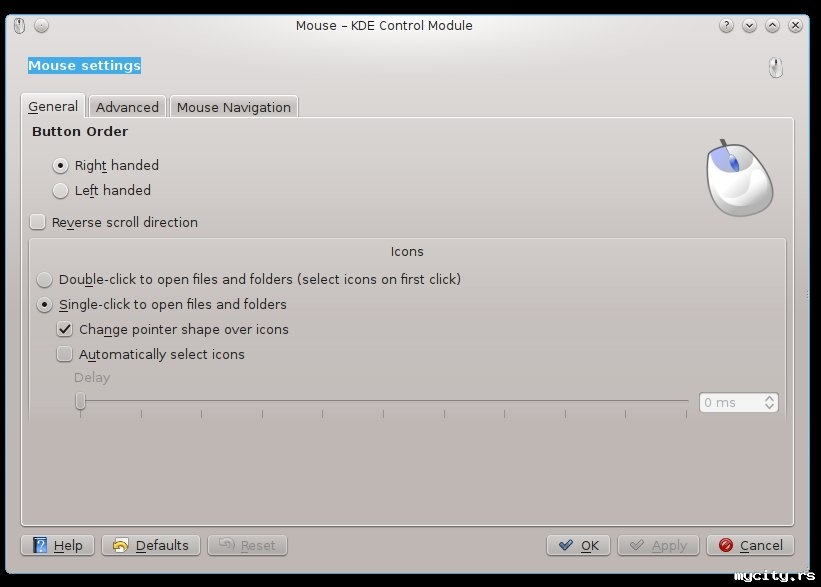Dismiss dialog with Cancel button

click(x=750, y=545)
